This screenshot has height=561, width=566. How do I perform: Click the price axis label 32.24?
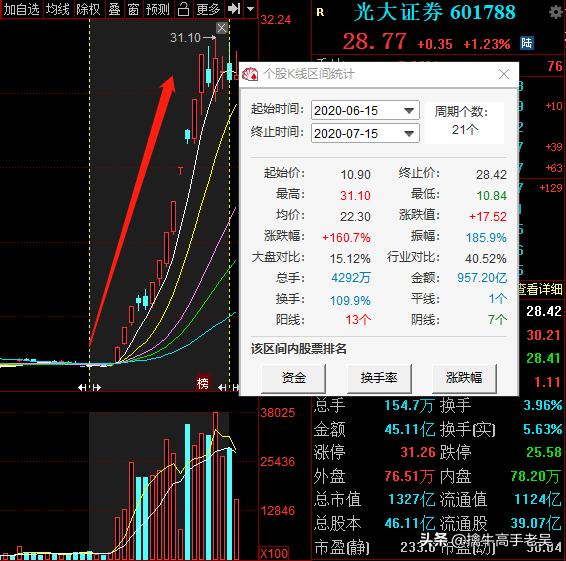tap(275, 19)
